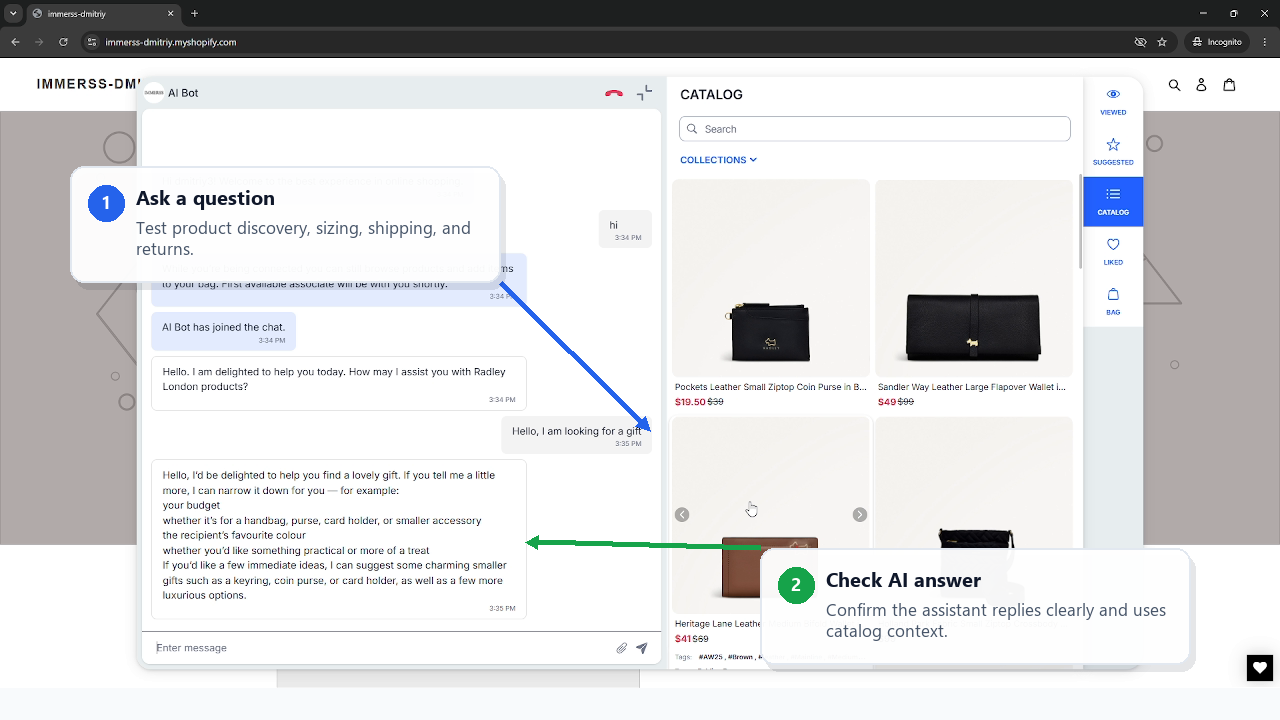Click the 'How may I assist you' bot message

tap(339, 383)
